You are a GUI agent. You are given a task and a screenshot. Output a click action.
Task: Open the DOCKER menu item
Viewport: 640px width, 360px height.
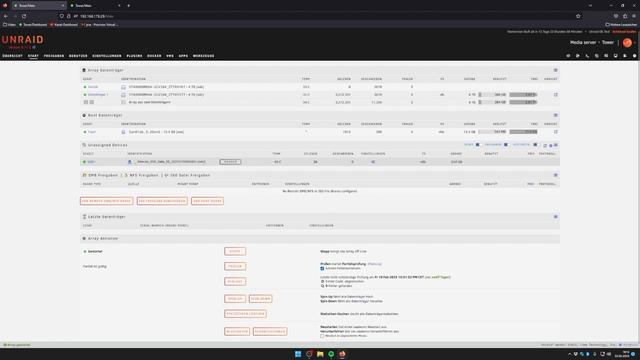pyautogui.click(x=154, y=56)
